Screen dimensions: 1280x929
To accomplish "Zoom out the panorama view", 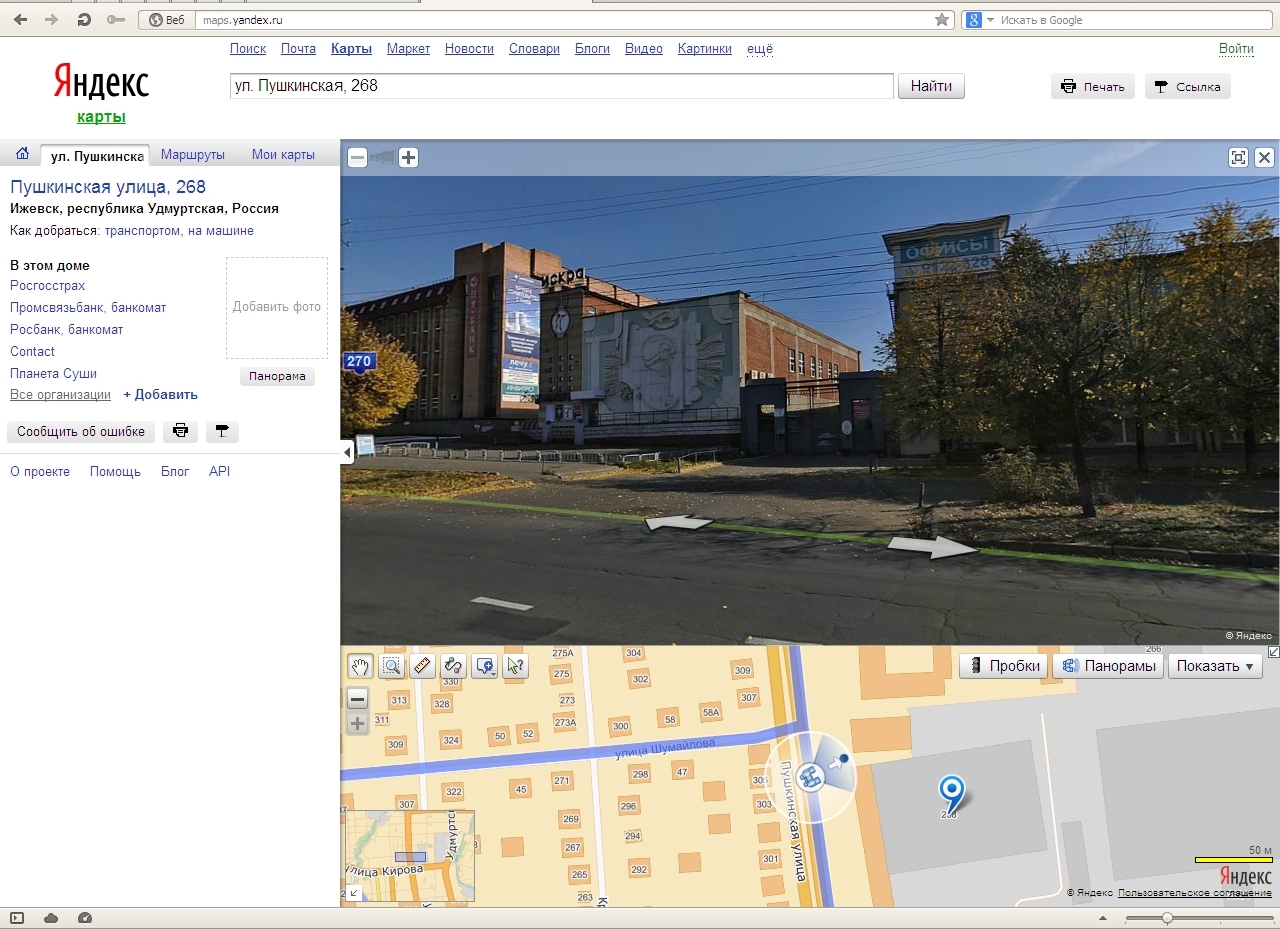I will coord(357,157).
